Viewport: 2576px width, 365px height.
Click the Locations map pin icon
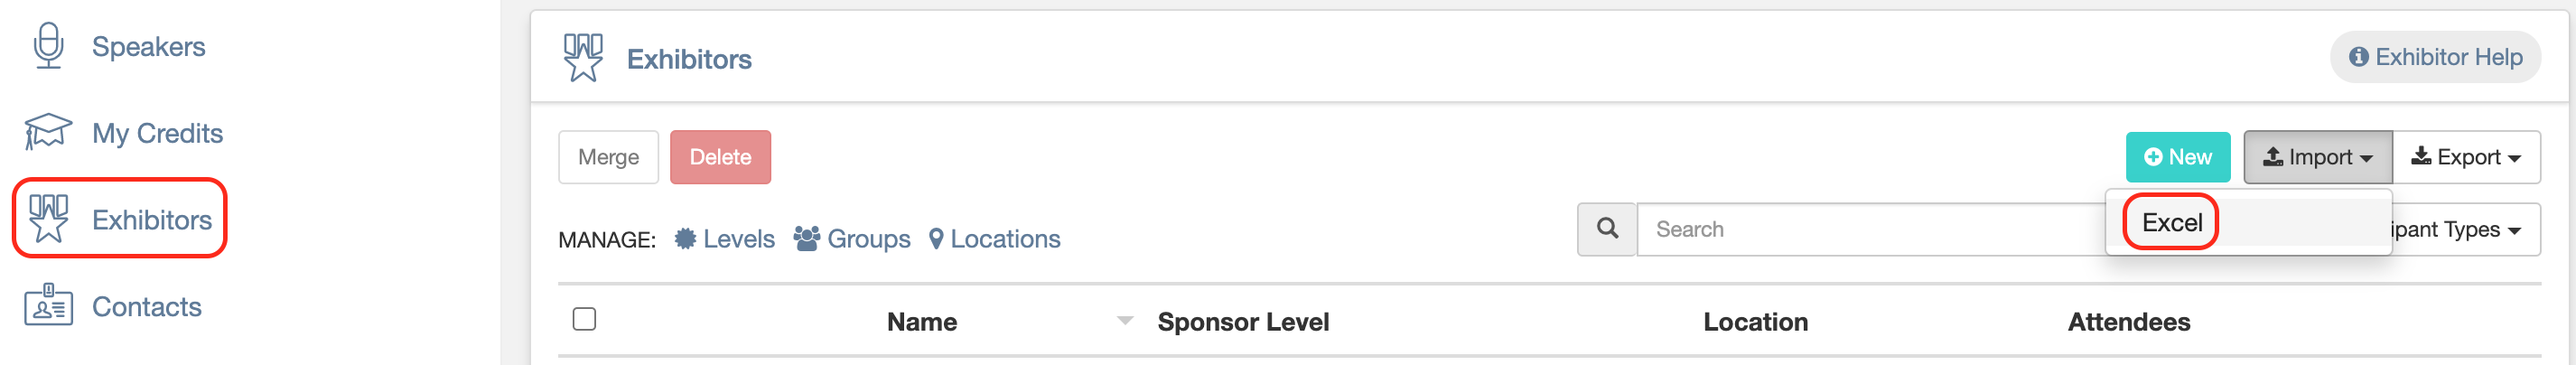coord(936,238)
